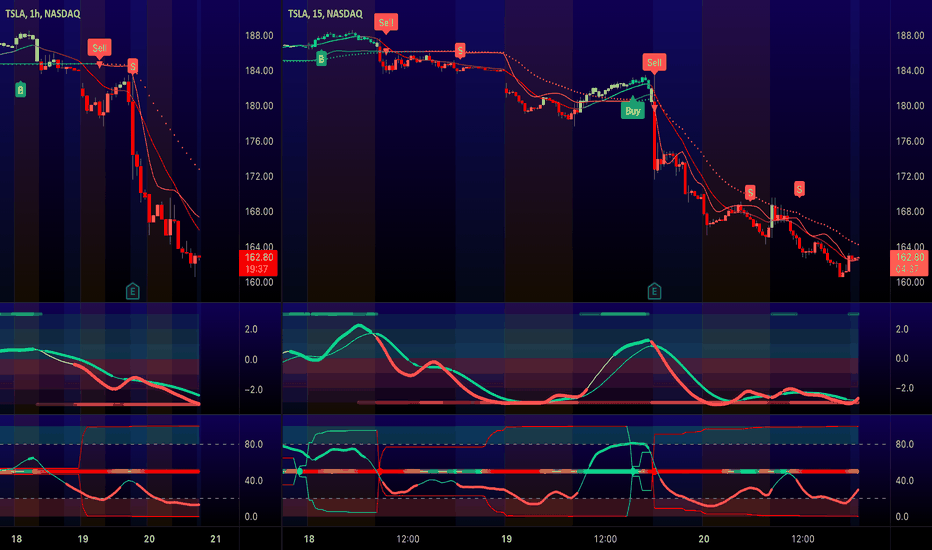
Task: Click the green B marker on the 15-minute chart
Action: coord(321,58)
